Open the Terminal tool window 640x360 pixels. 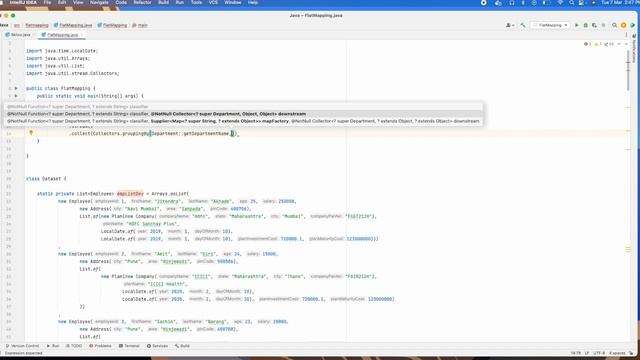pos(129,346)
